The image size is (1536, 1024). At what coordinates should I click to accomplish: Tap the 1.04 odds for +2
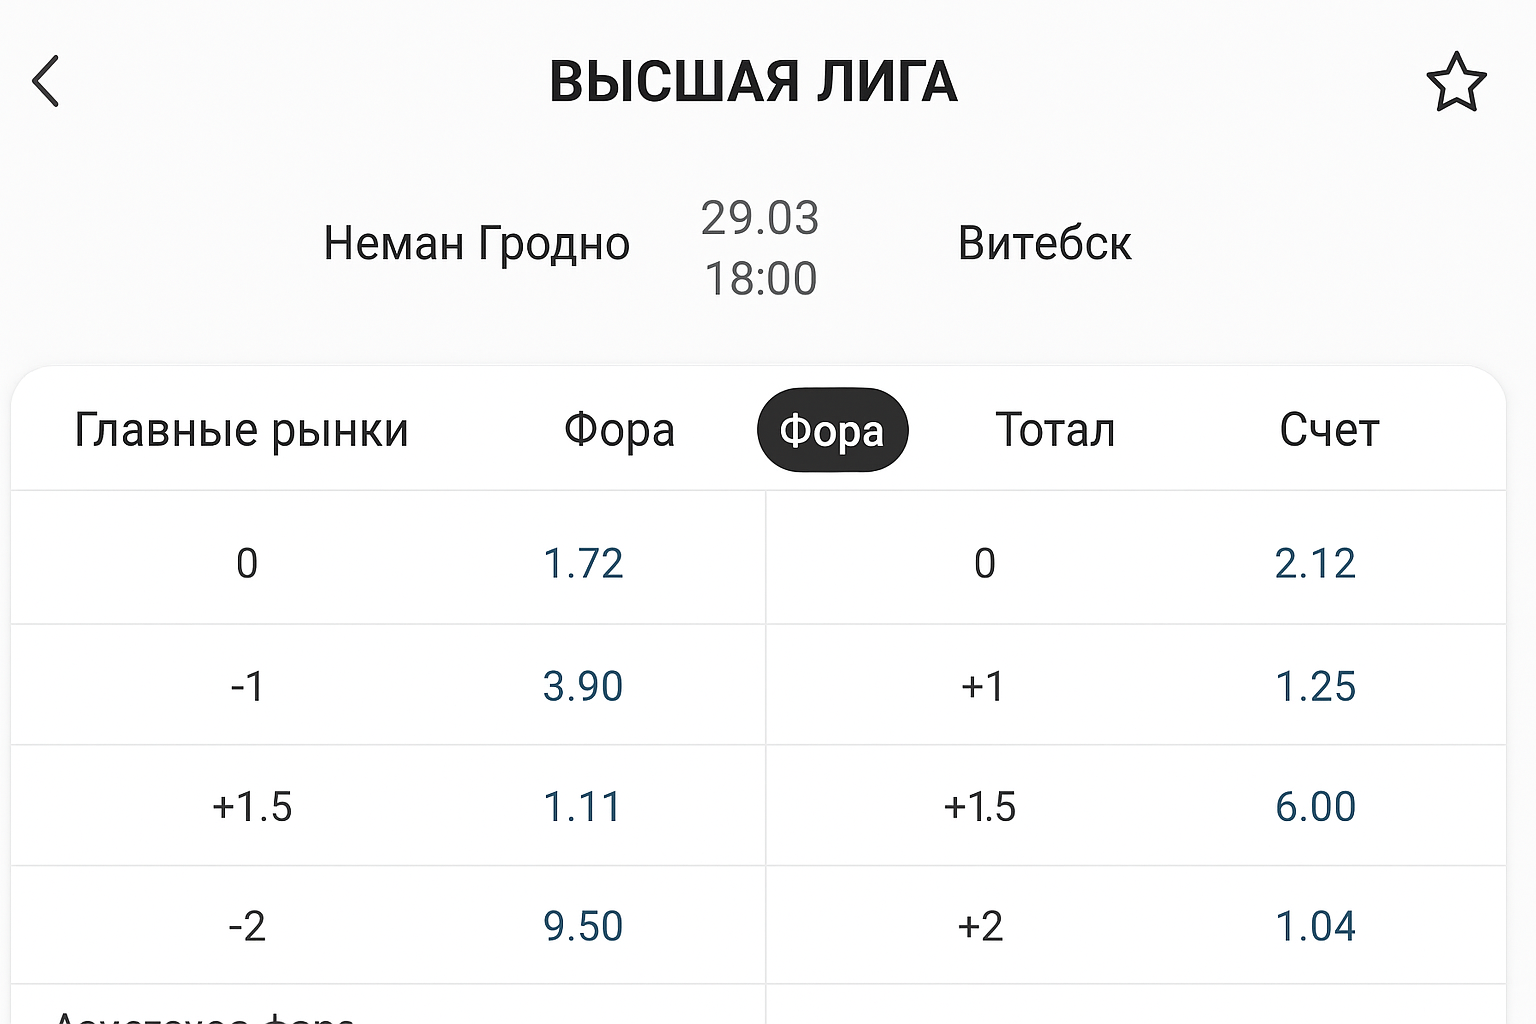(1315, 926)
